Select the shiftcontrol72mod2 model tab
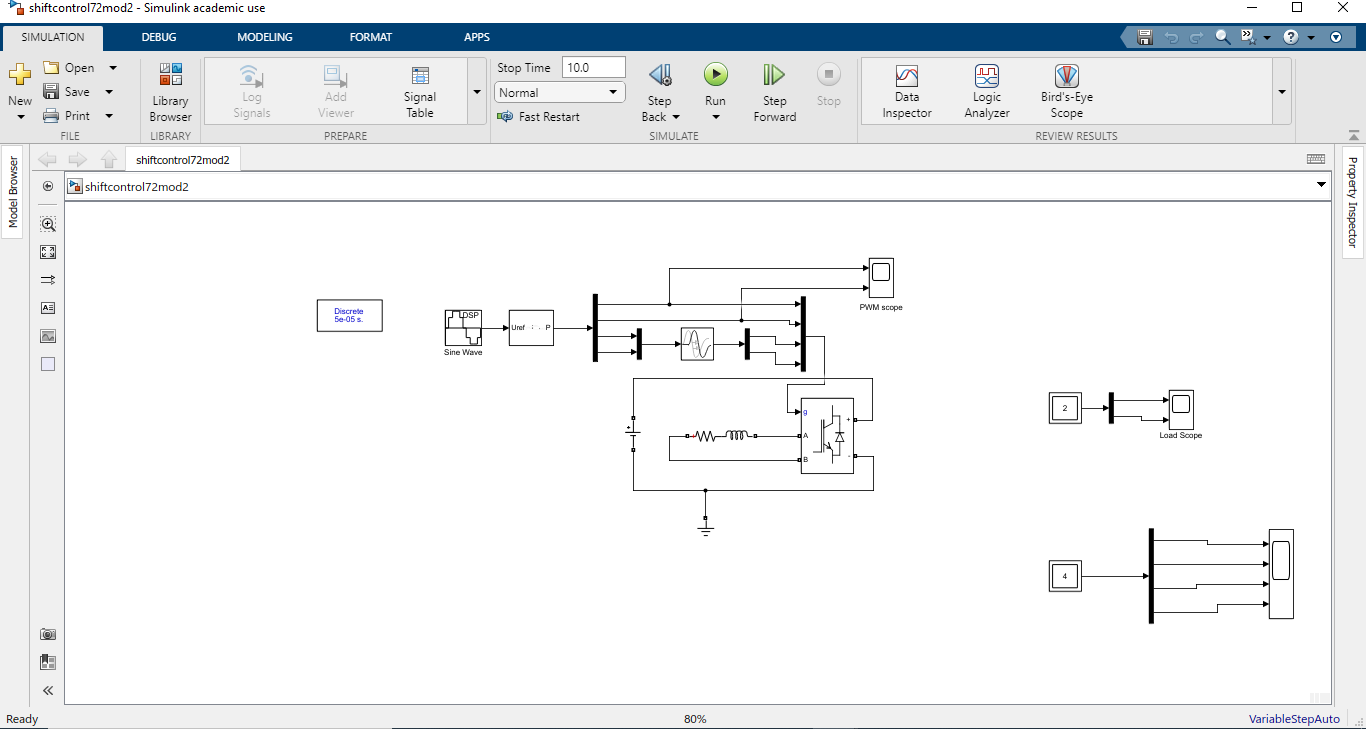 183,159
